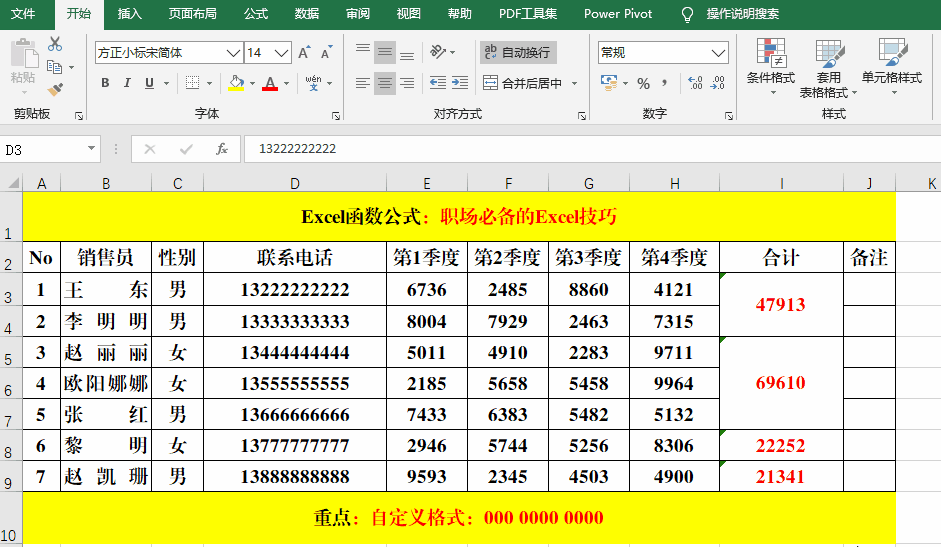This screenshot has height=547, width=941.
Task: Expand the Name Box dropdown arrow
Action: pyautogui.click(x=91, y=148)
